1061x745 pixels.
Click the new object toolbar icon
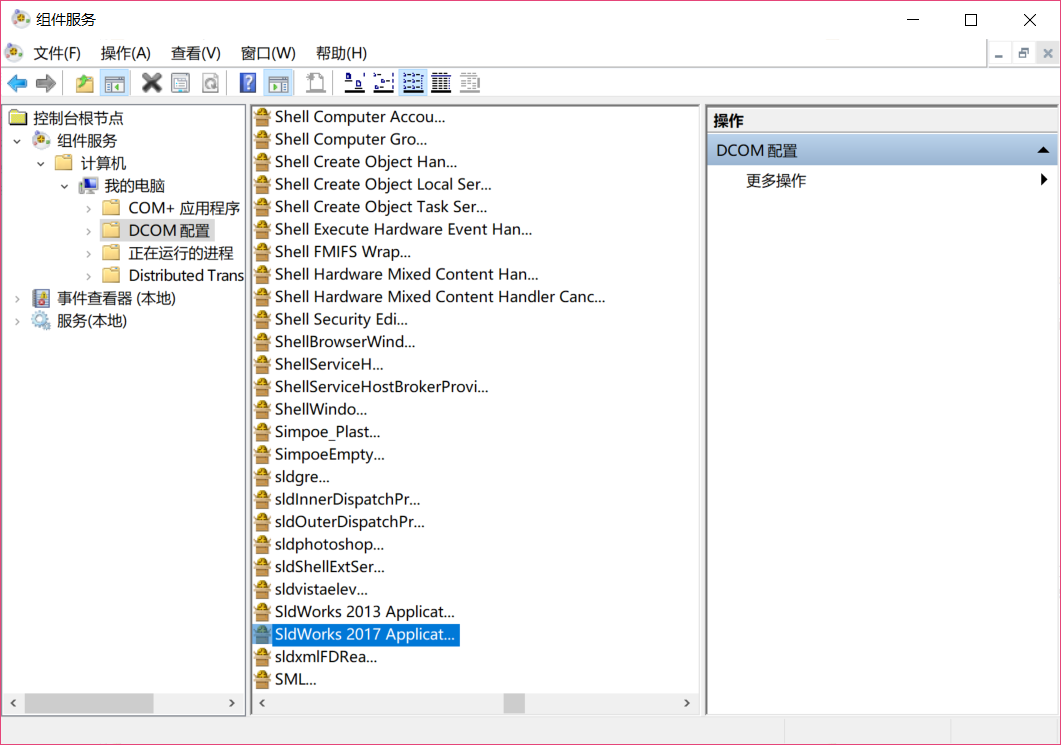(x=315, y=83)
